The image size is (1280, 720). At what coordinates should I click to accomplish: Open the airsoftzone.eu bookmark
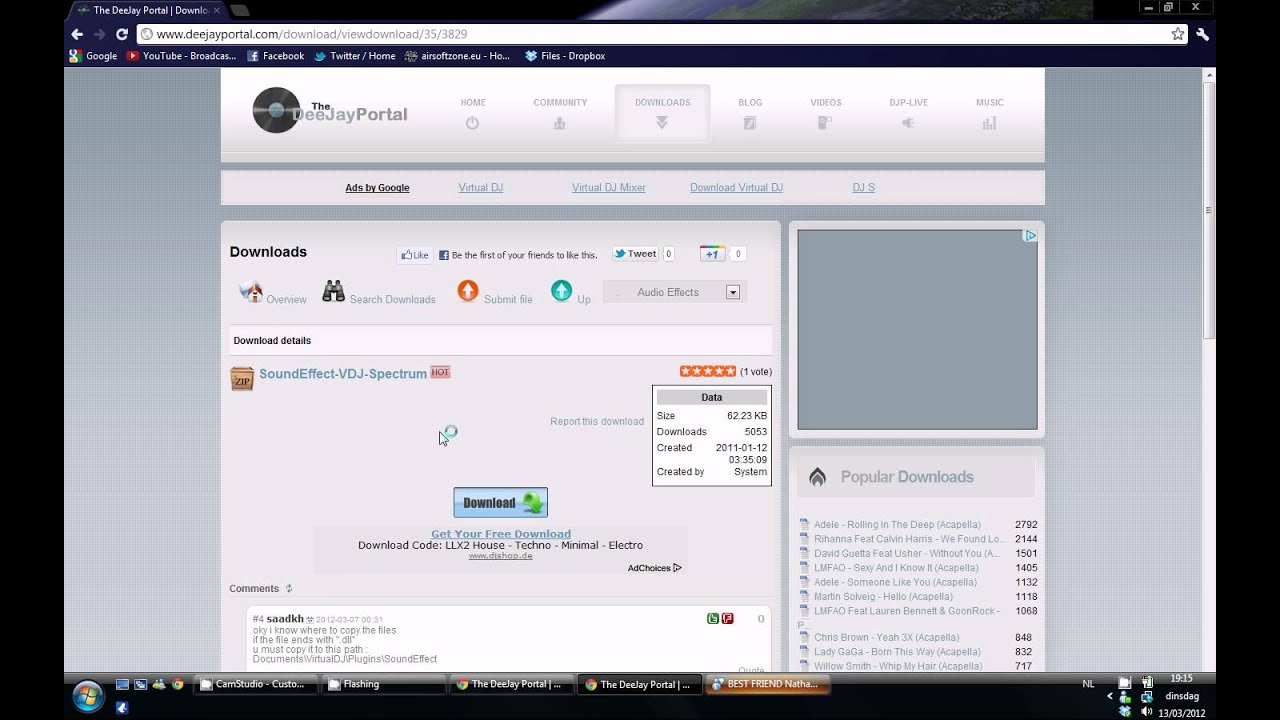click(457, 56)
